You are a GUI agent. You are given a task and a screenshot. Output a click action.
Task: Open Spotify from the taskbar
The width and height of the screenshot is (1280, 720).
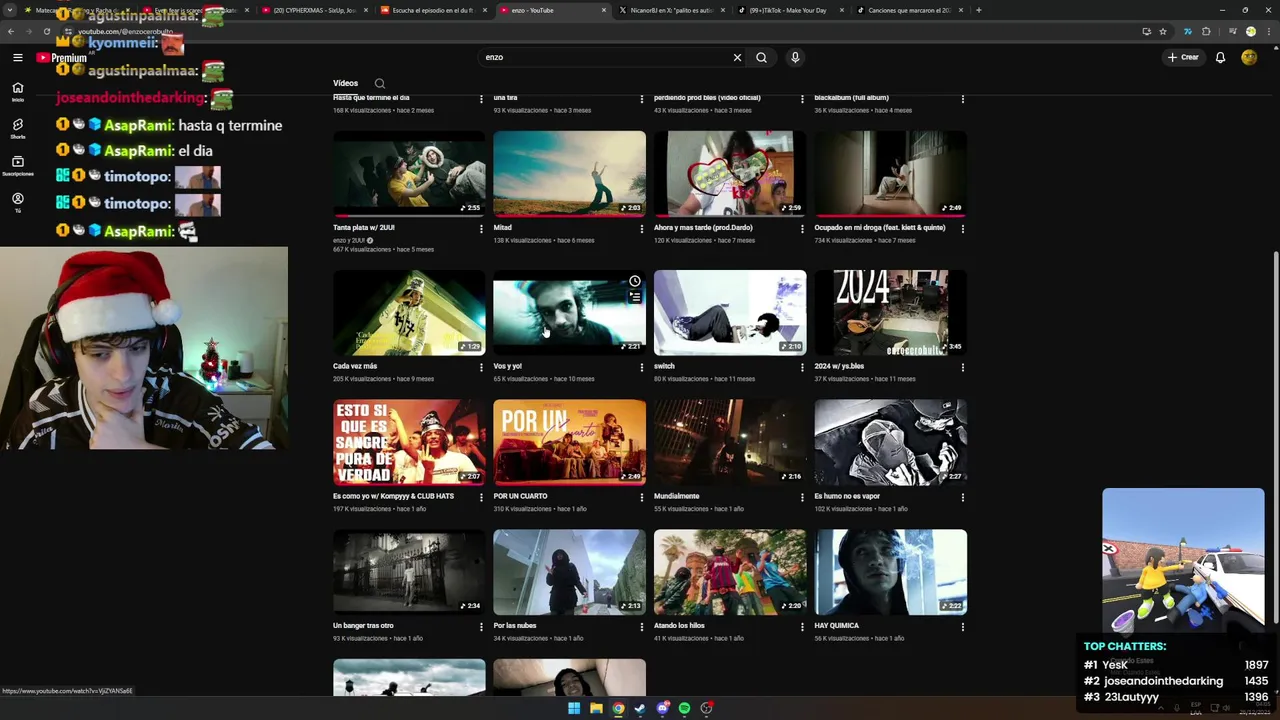[684, 708]
